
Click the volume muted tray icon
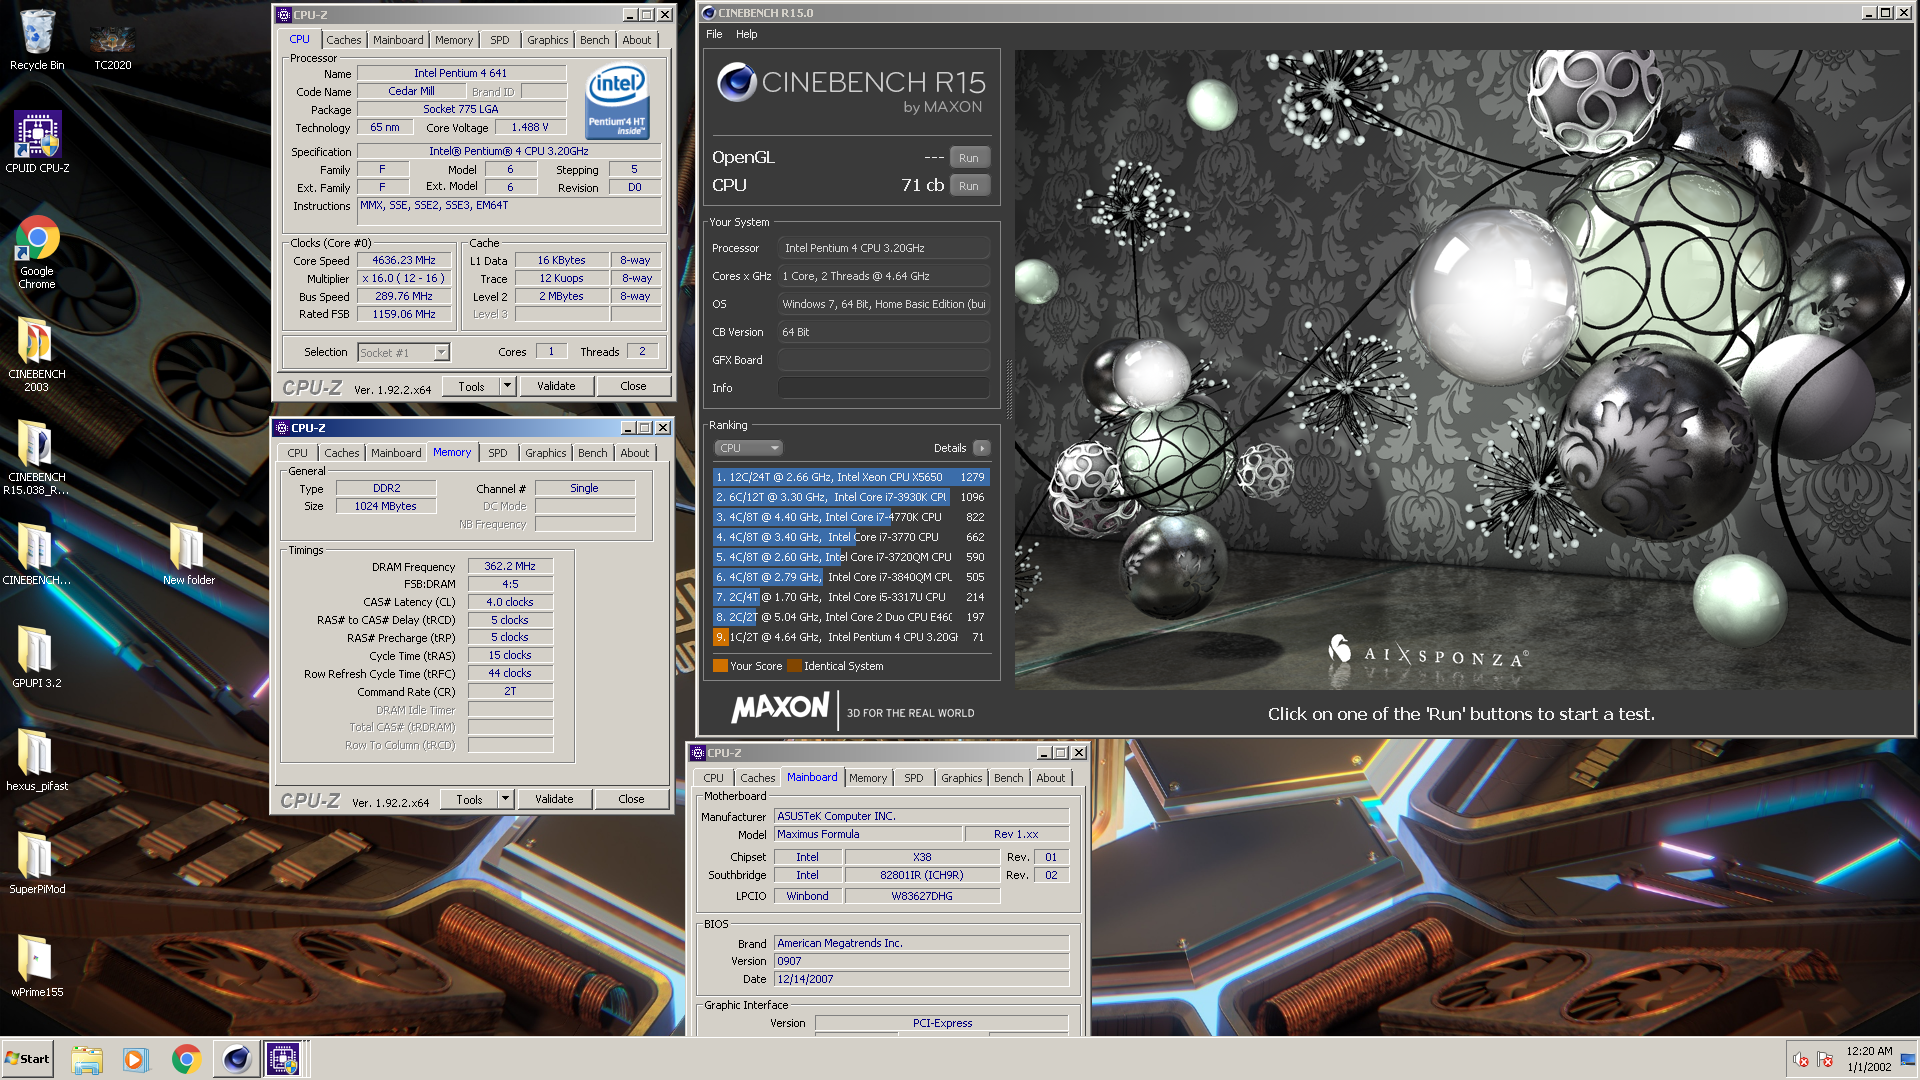click(x=1801, y=1060)
